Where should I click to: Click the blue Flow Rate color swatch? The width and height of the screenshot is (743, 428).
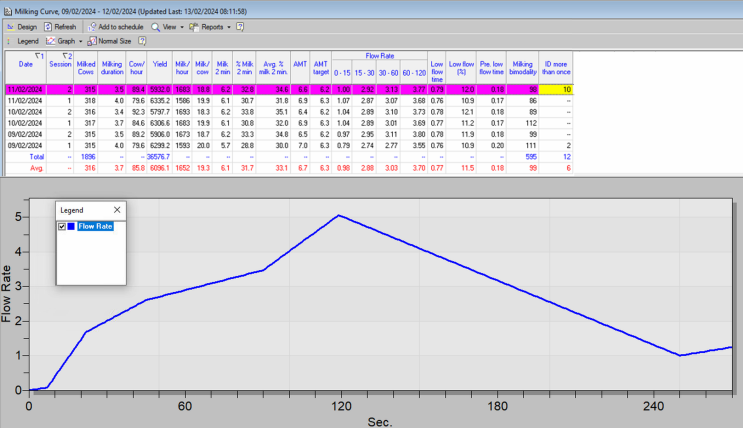click(x=72, y=227)
